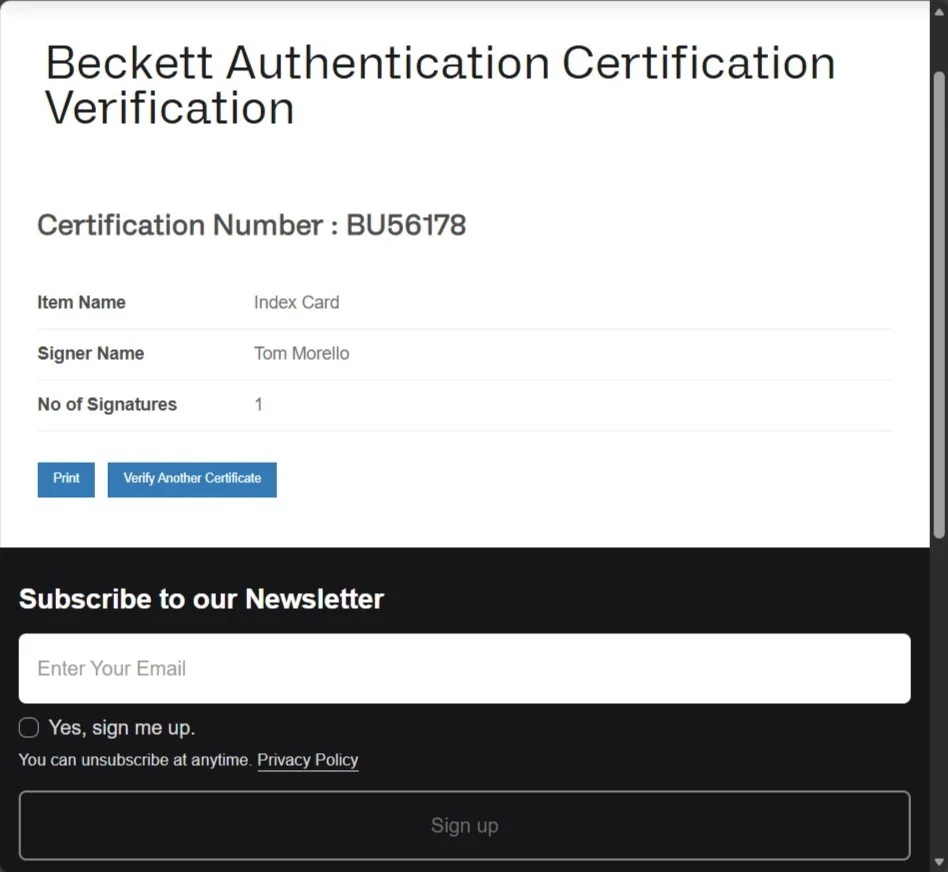
Task: Click Verify Another Certificate button
Action: (x=192, y=480)
